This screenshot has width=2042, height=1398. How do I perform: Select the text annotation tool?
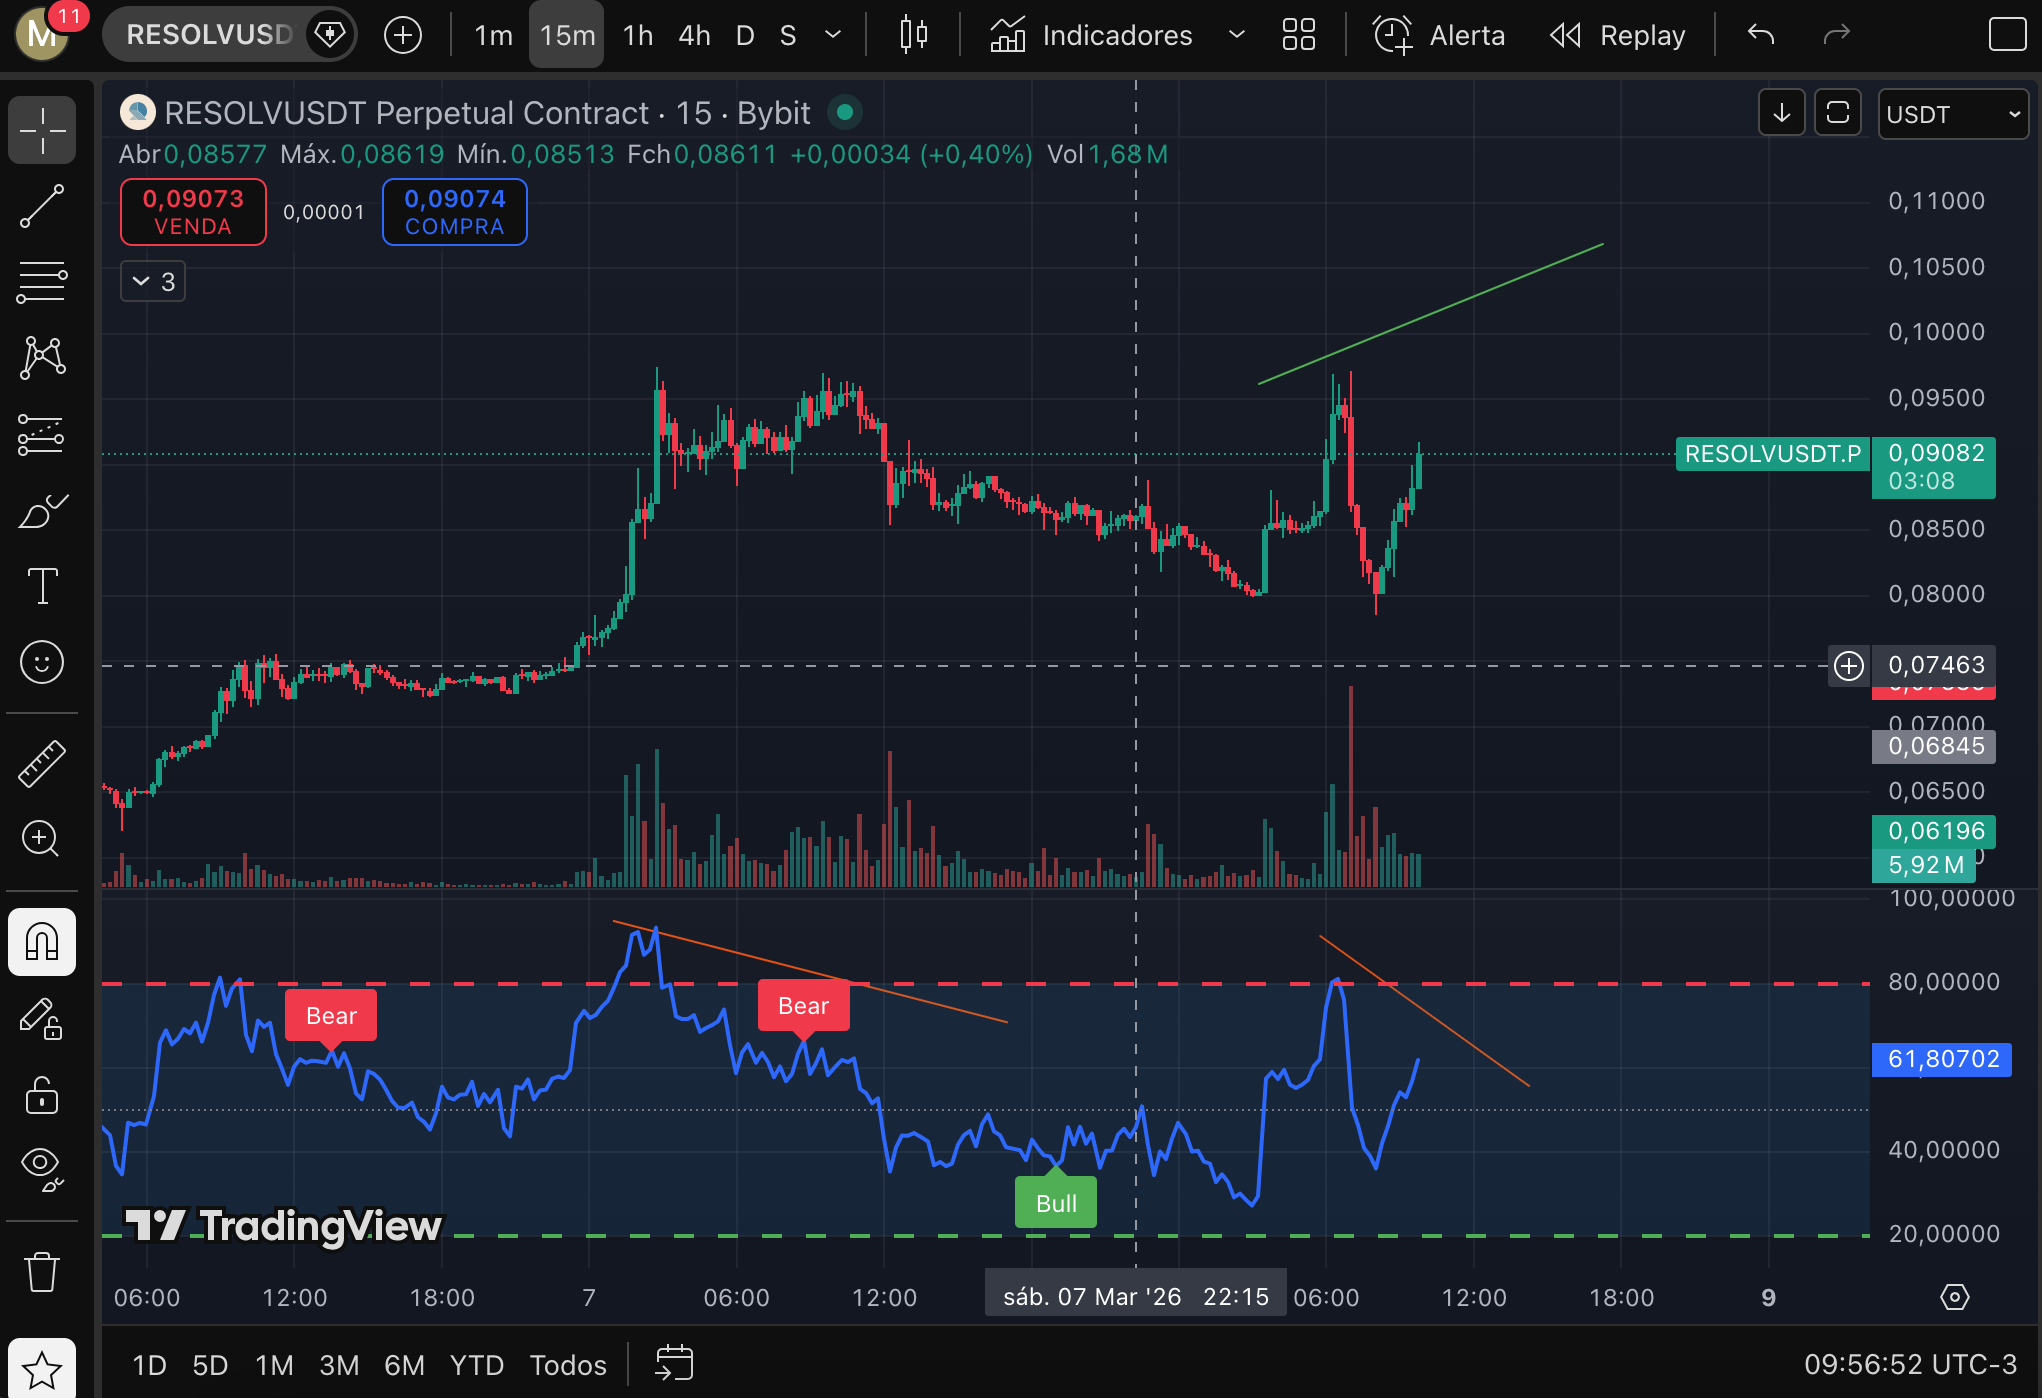pyautogui.click(x=42, y=586)
